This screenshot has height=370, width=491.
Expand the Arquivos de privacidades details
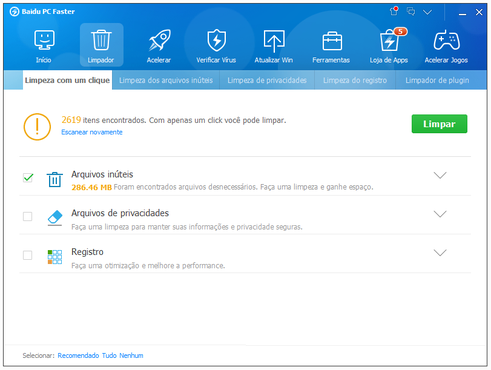click(x=440, y=214)
